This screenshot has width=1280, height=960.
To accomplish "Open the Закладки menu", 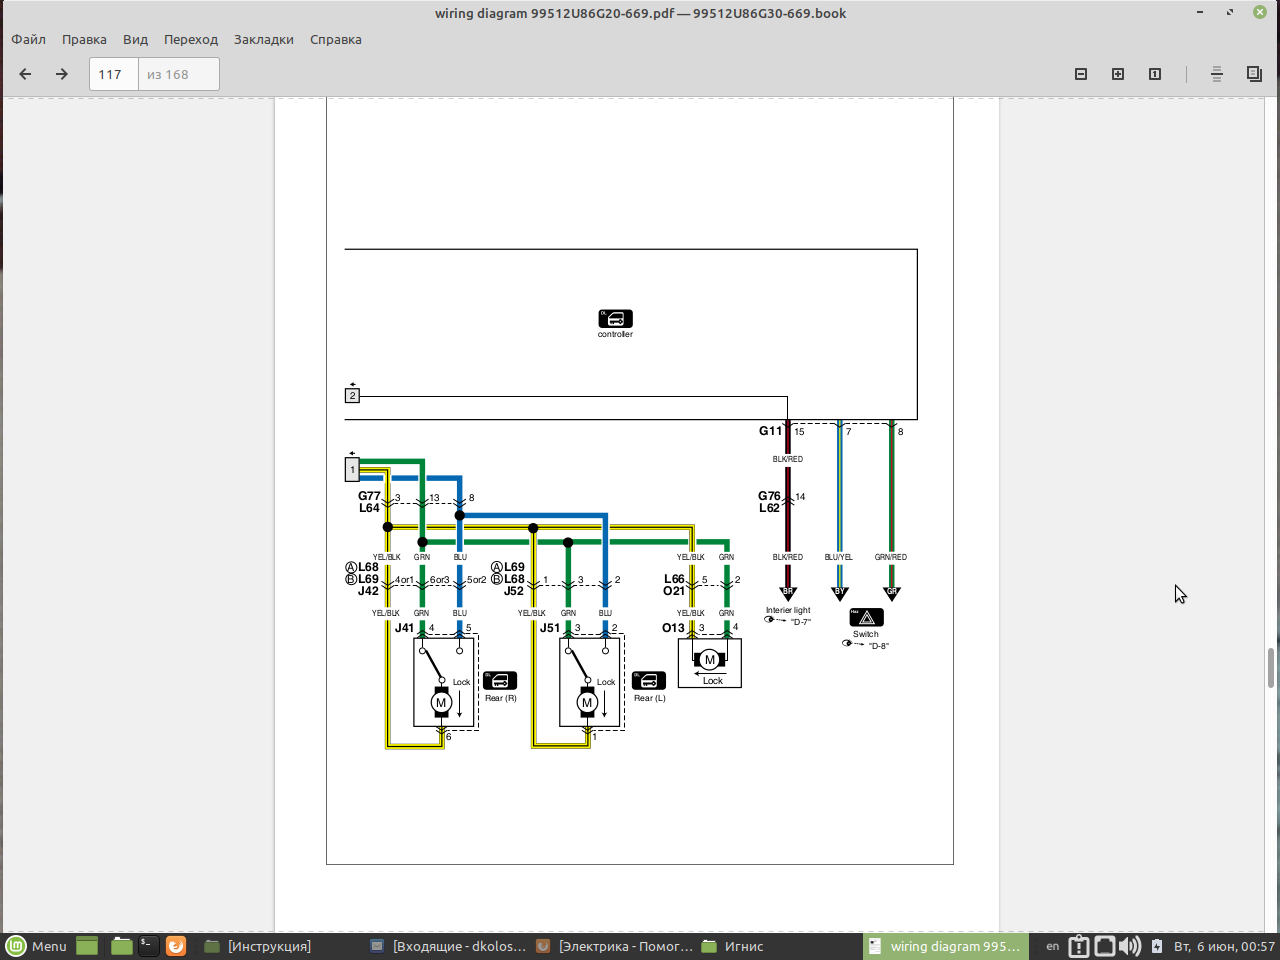I will click(x=264, y=40).
